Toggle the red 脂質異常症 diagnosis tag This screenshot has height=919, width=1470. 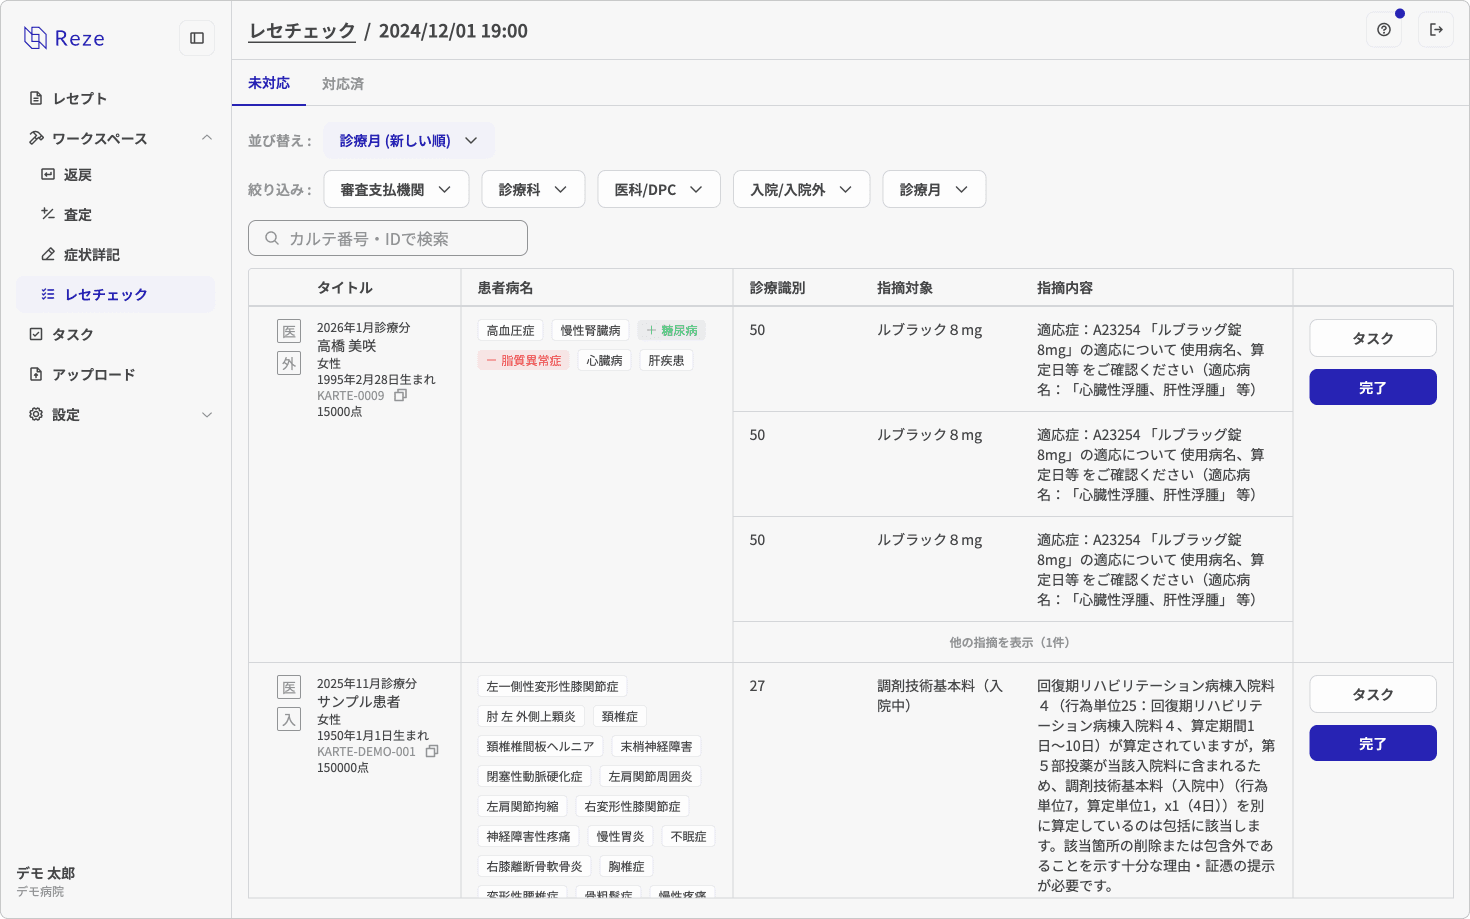pyautogui.click(x=523, y=359)
